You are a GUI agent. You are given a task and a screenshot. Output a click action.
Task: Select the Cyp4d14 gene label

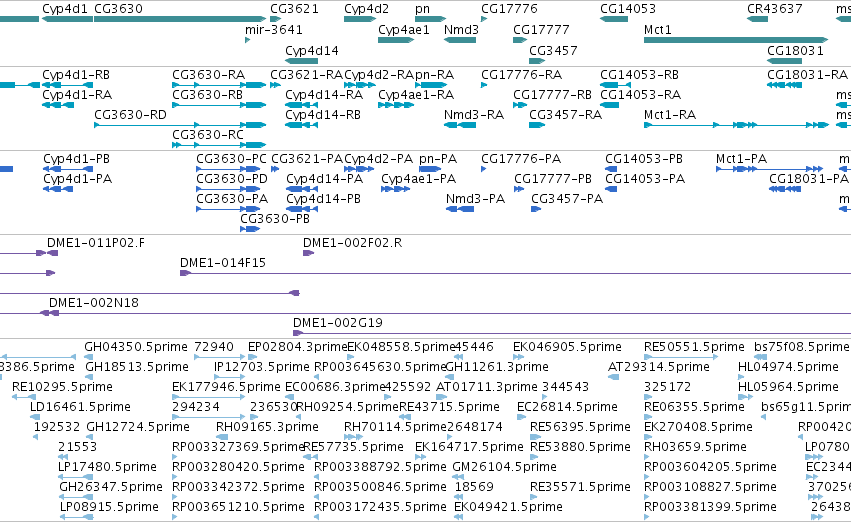pyautogui.click(x=312, y=51)
